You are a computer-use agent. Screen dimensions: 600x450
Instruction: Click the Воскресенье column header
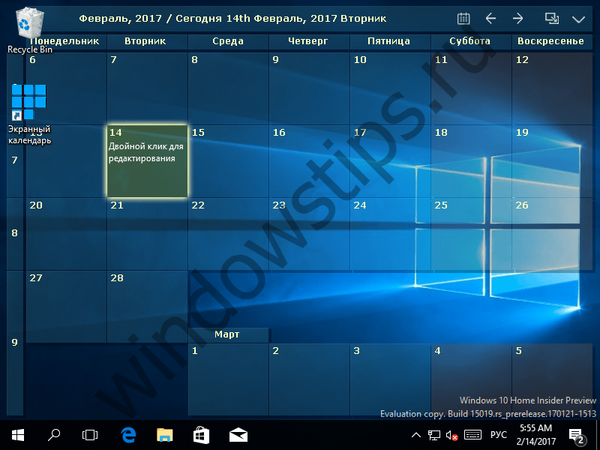pos(551,41)
